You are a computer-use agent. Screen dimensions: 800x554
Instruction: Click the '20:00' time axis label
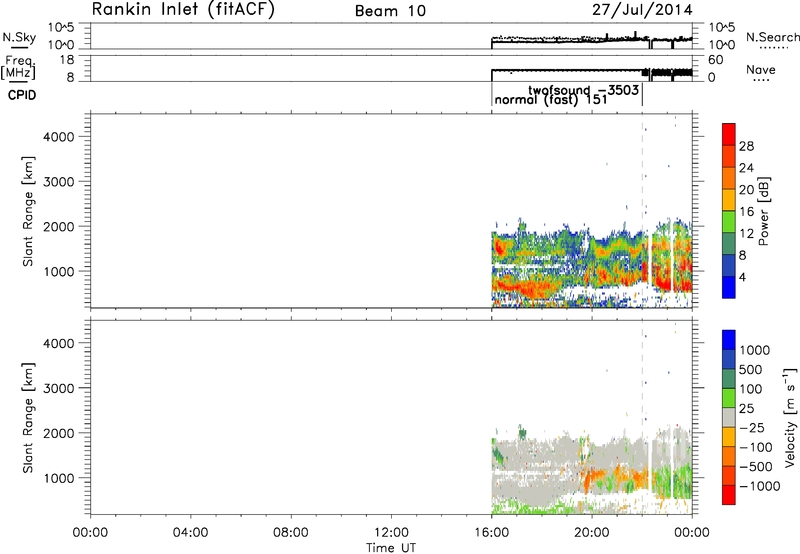coord(592,532)
